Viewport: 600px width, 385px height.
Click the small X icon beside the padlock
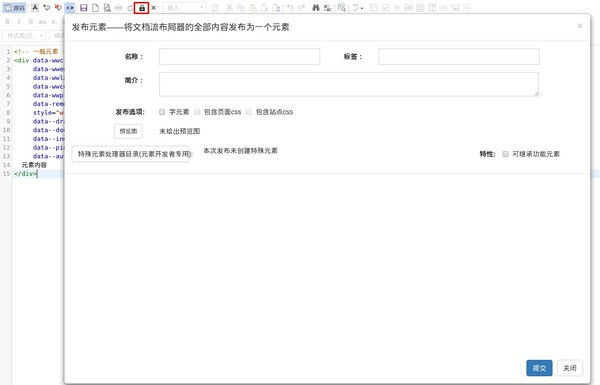click(153, 8)
